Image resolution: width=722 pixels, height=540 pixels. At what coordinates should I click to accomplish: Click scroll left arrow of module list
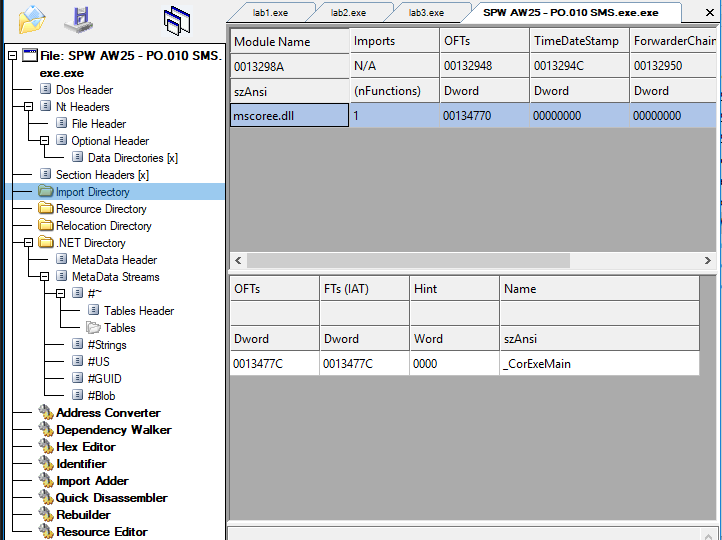click(238, 261)
